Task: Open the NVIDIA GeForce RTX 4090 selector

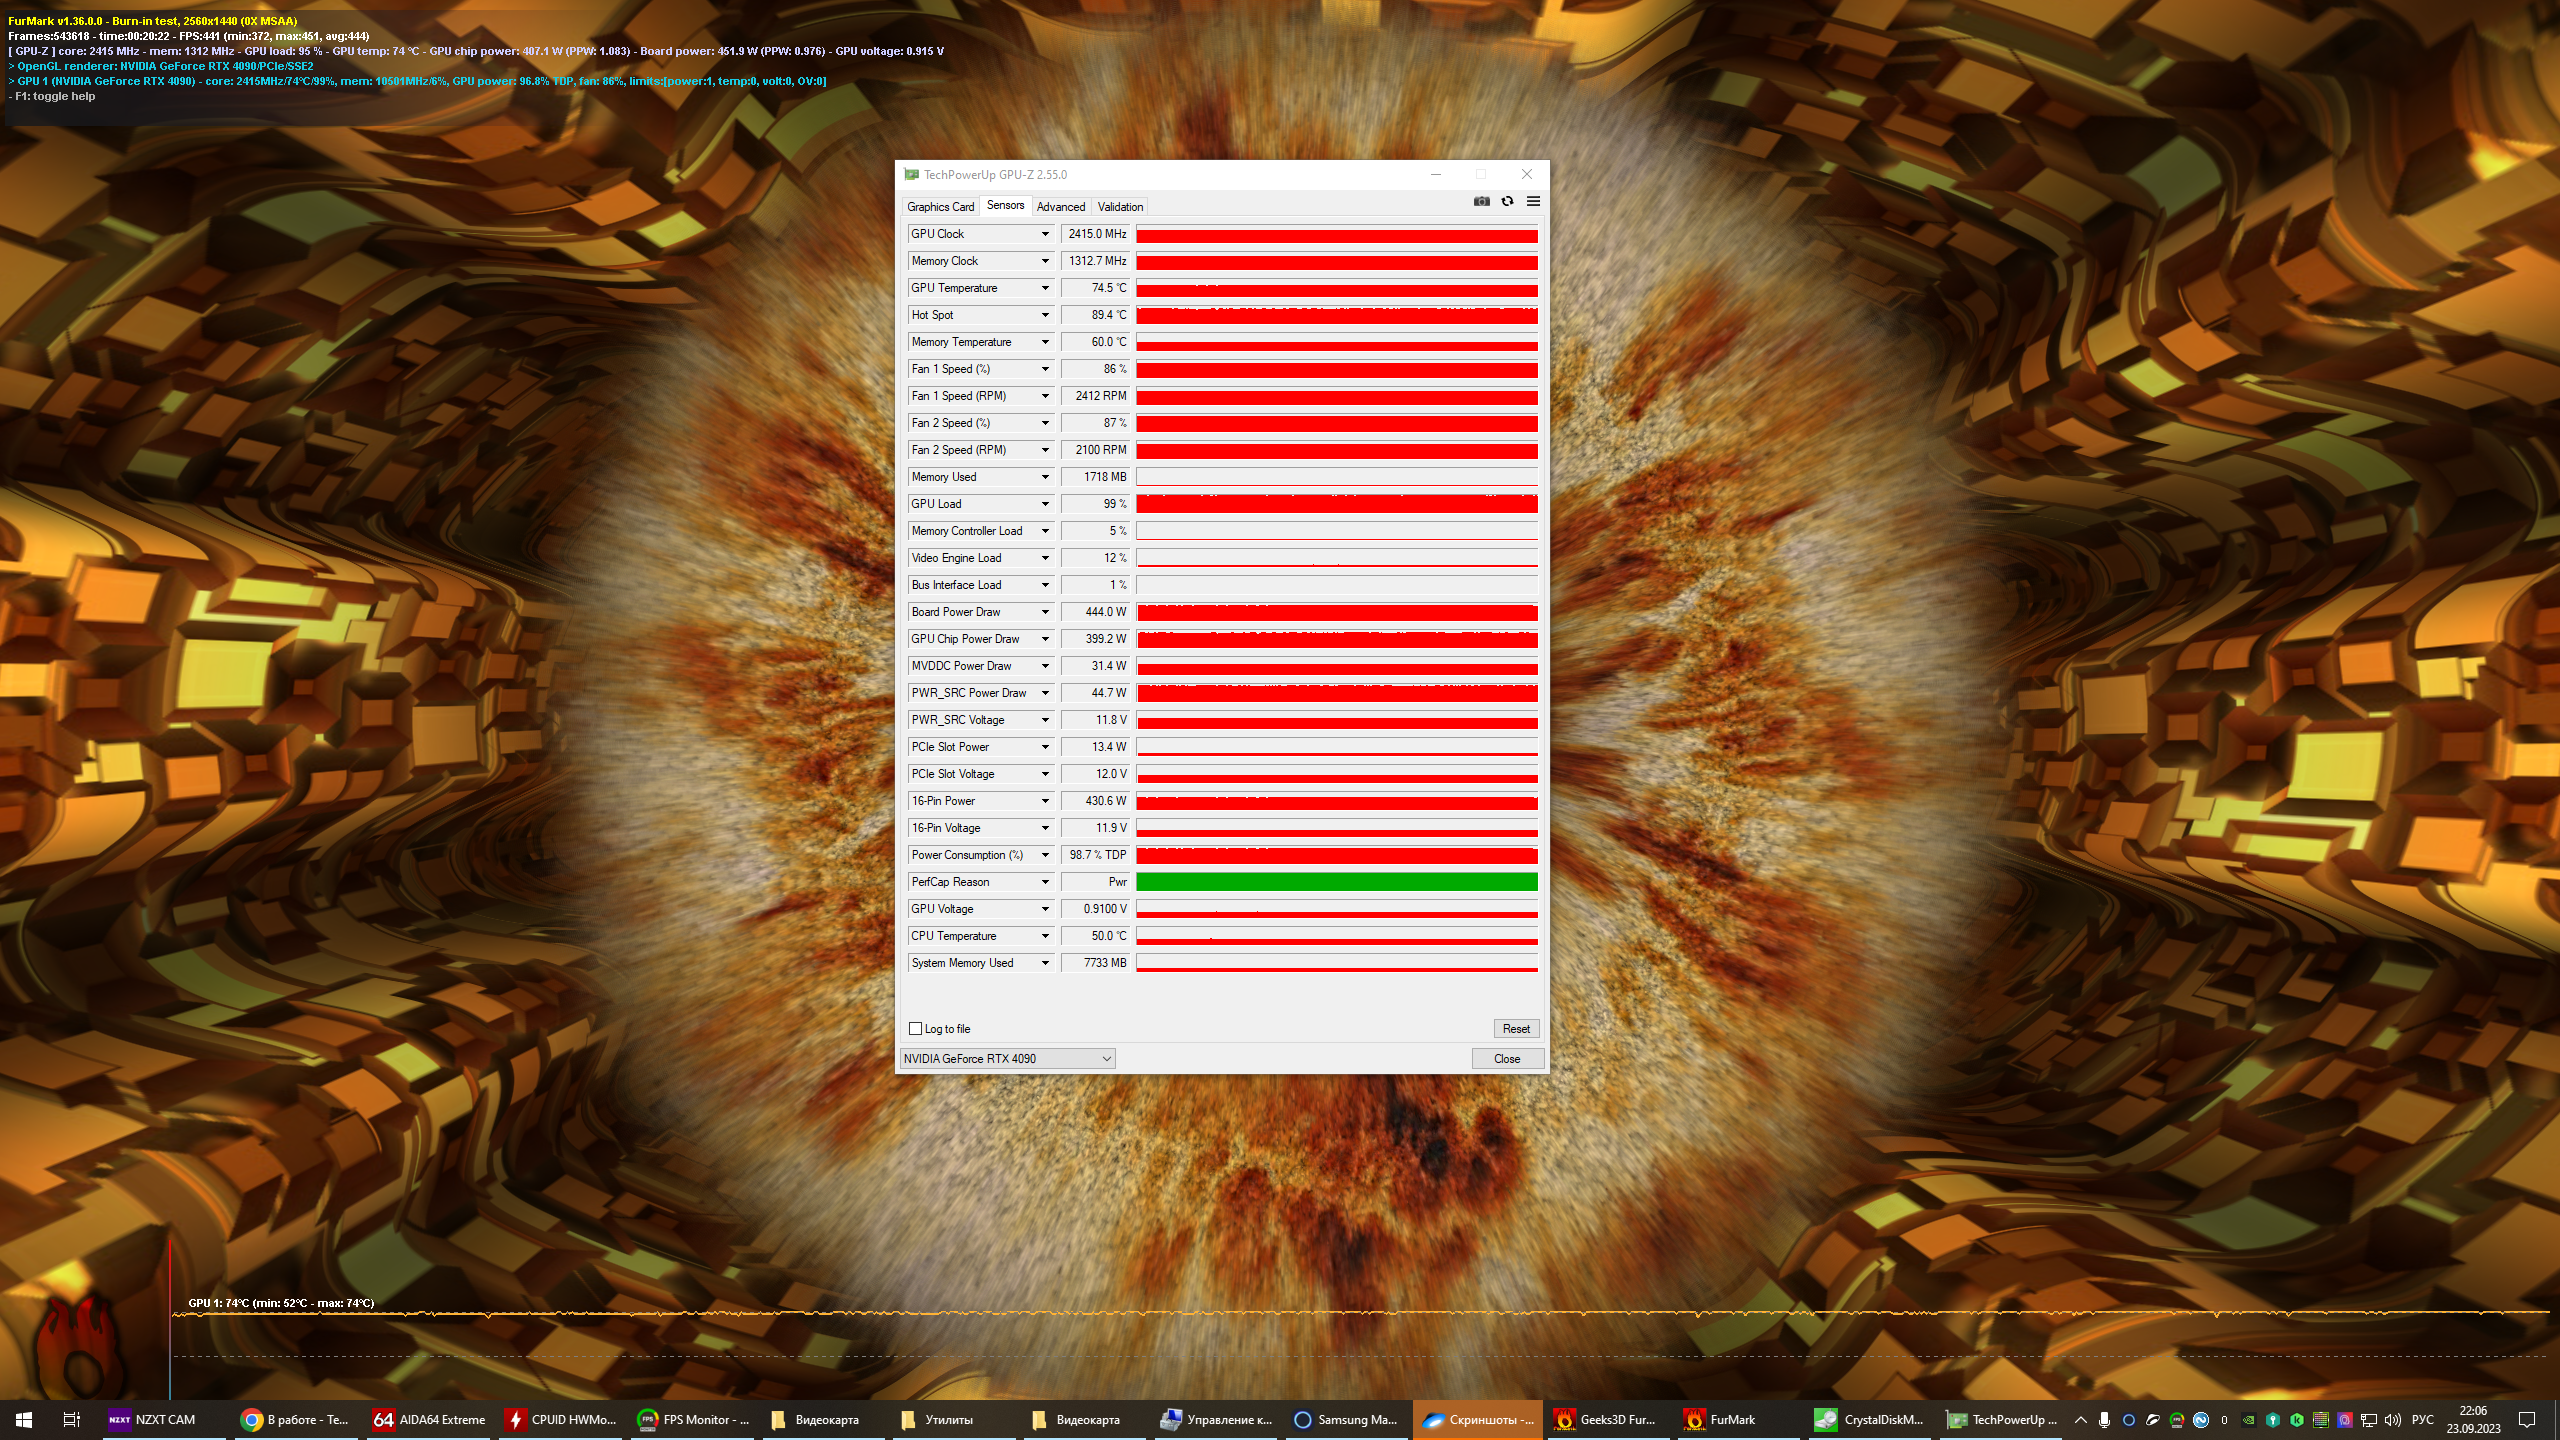Action: pos(1007,1059)
